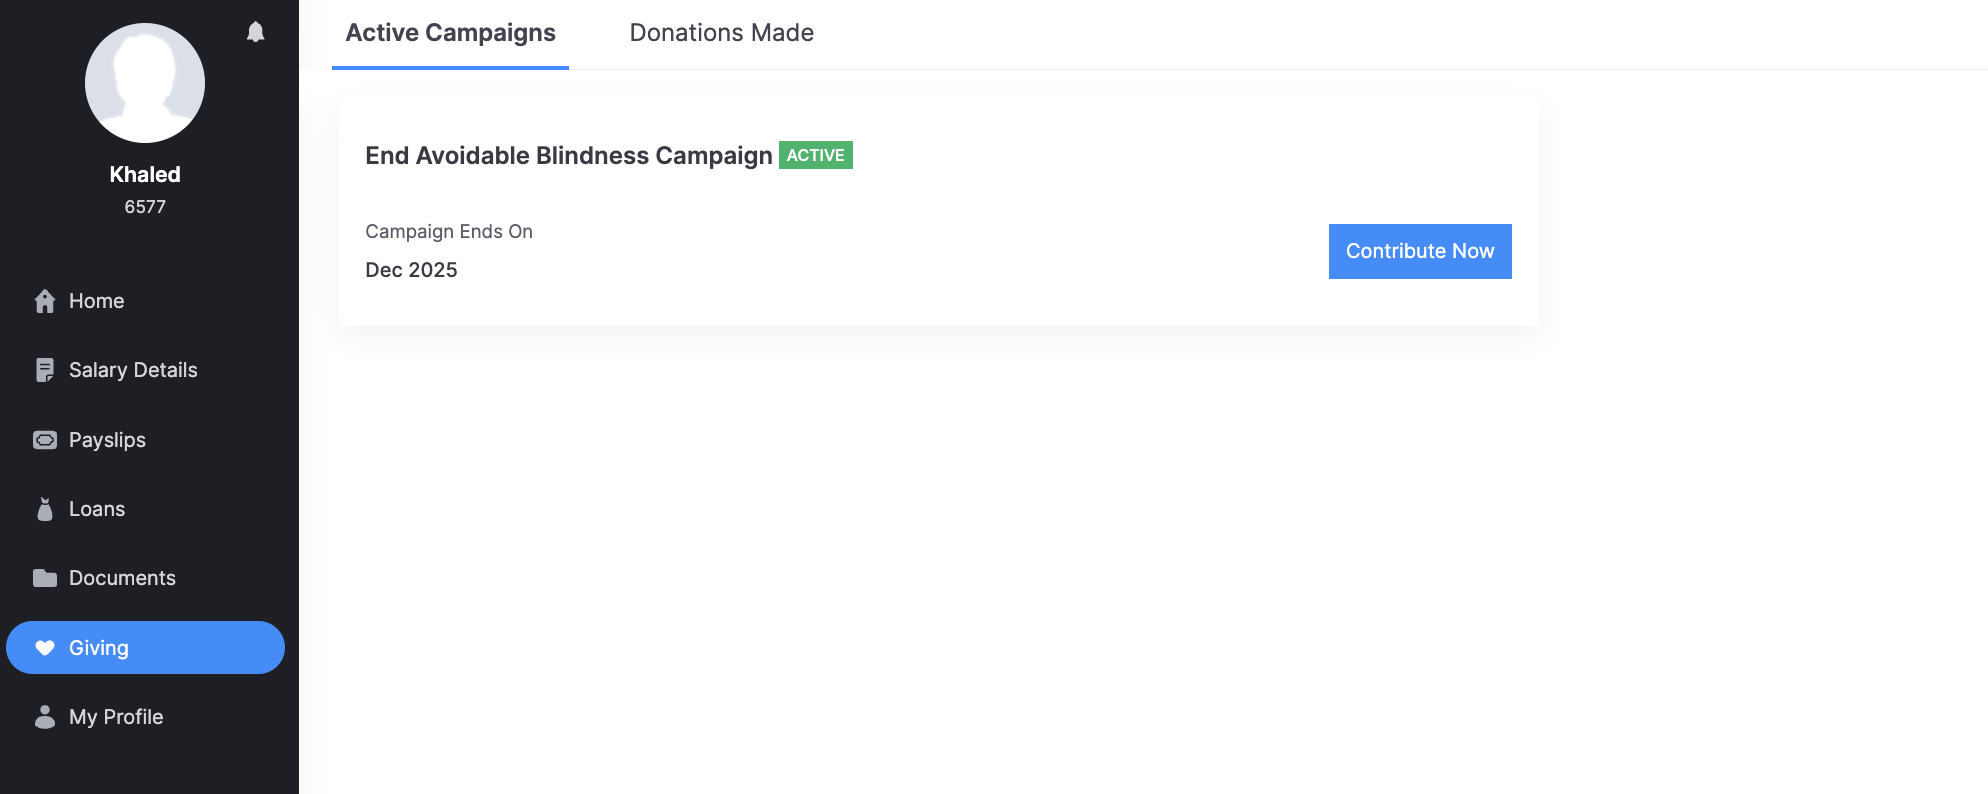
Task: Click the Documents folder icon
Action: click(45, 578)
